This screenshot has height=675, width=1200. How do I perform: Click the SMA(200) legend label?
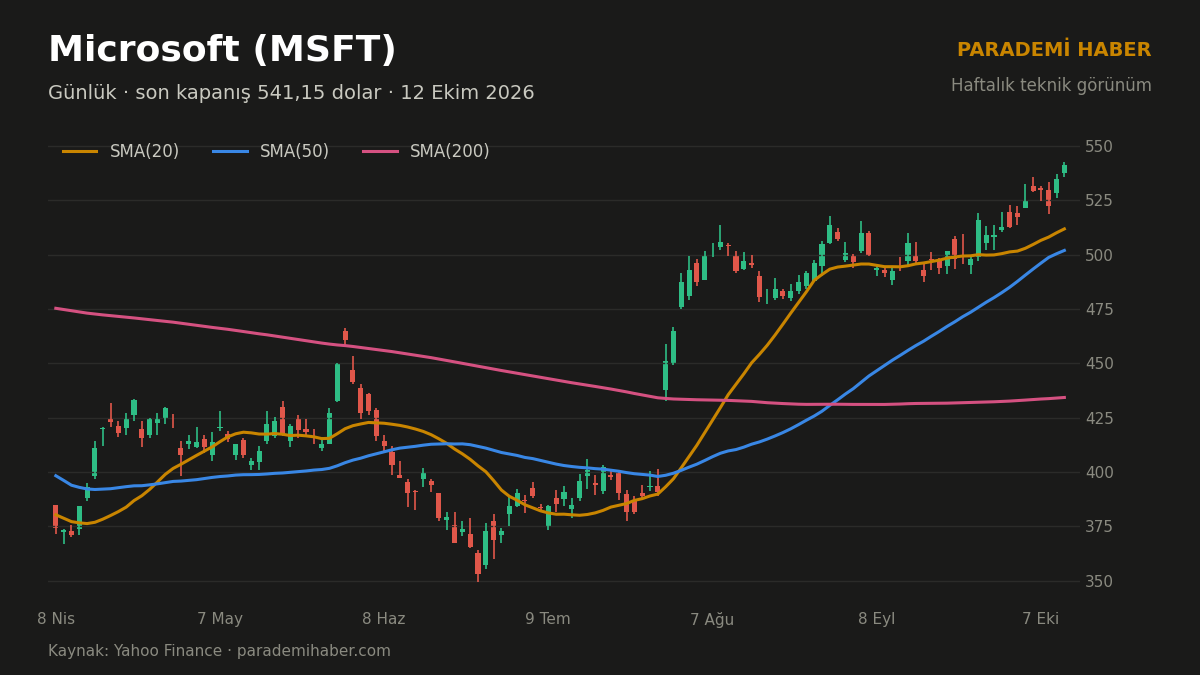(450, 152)
